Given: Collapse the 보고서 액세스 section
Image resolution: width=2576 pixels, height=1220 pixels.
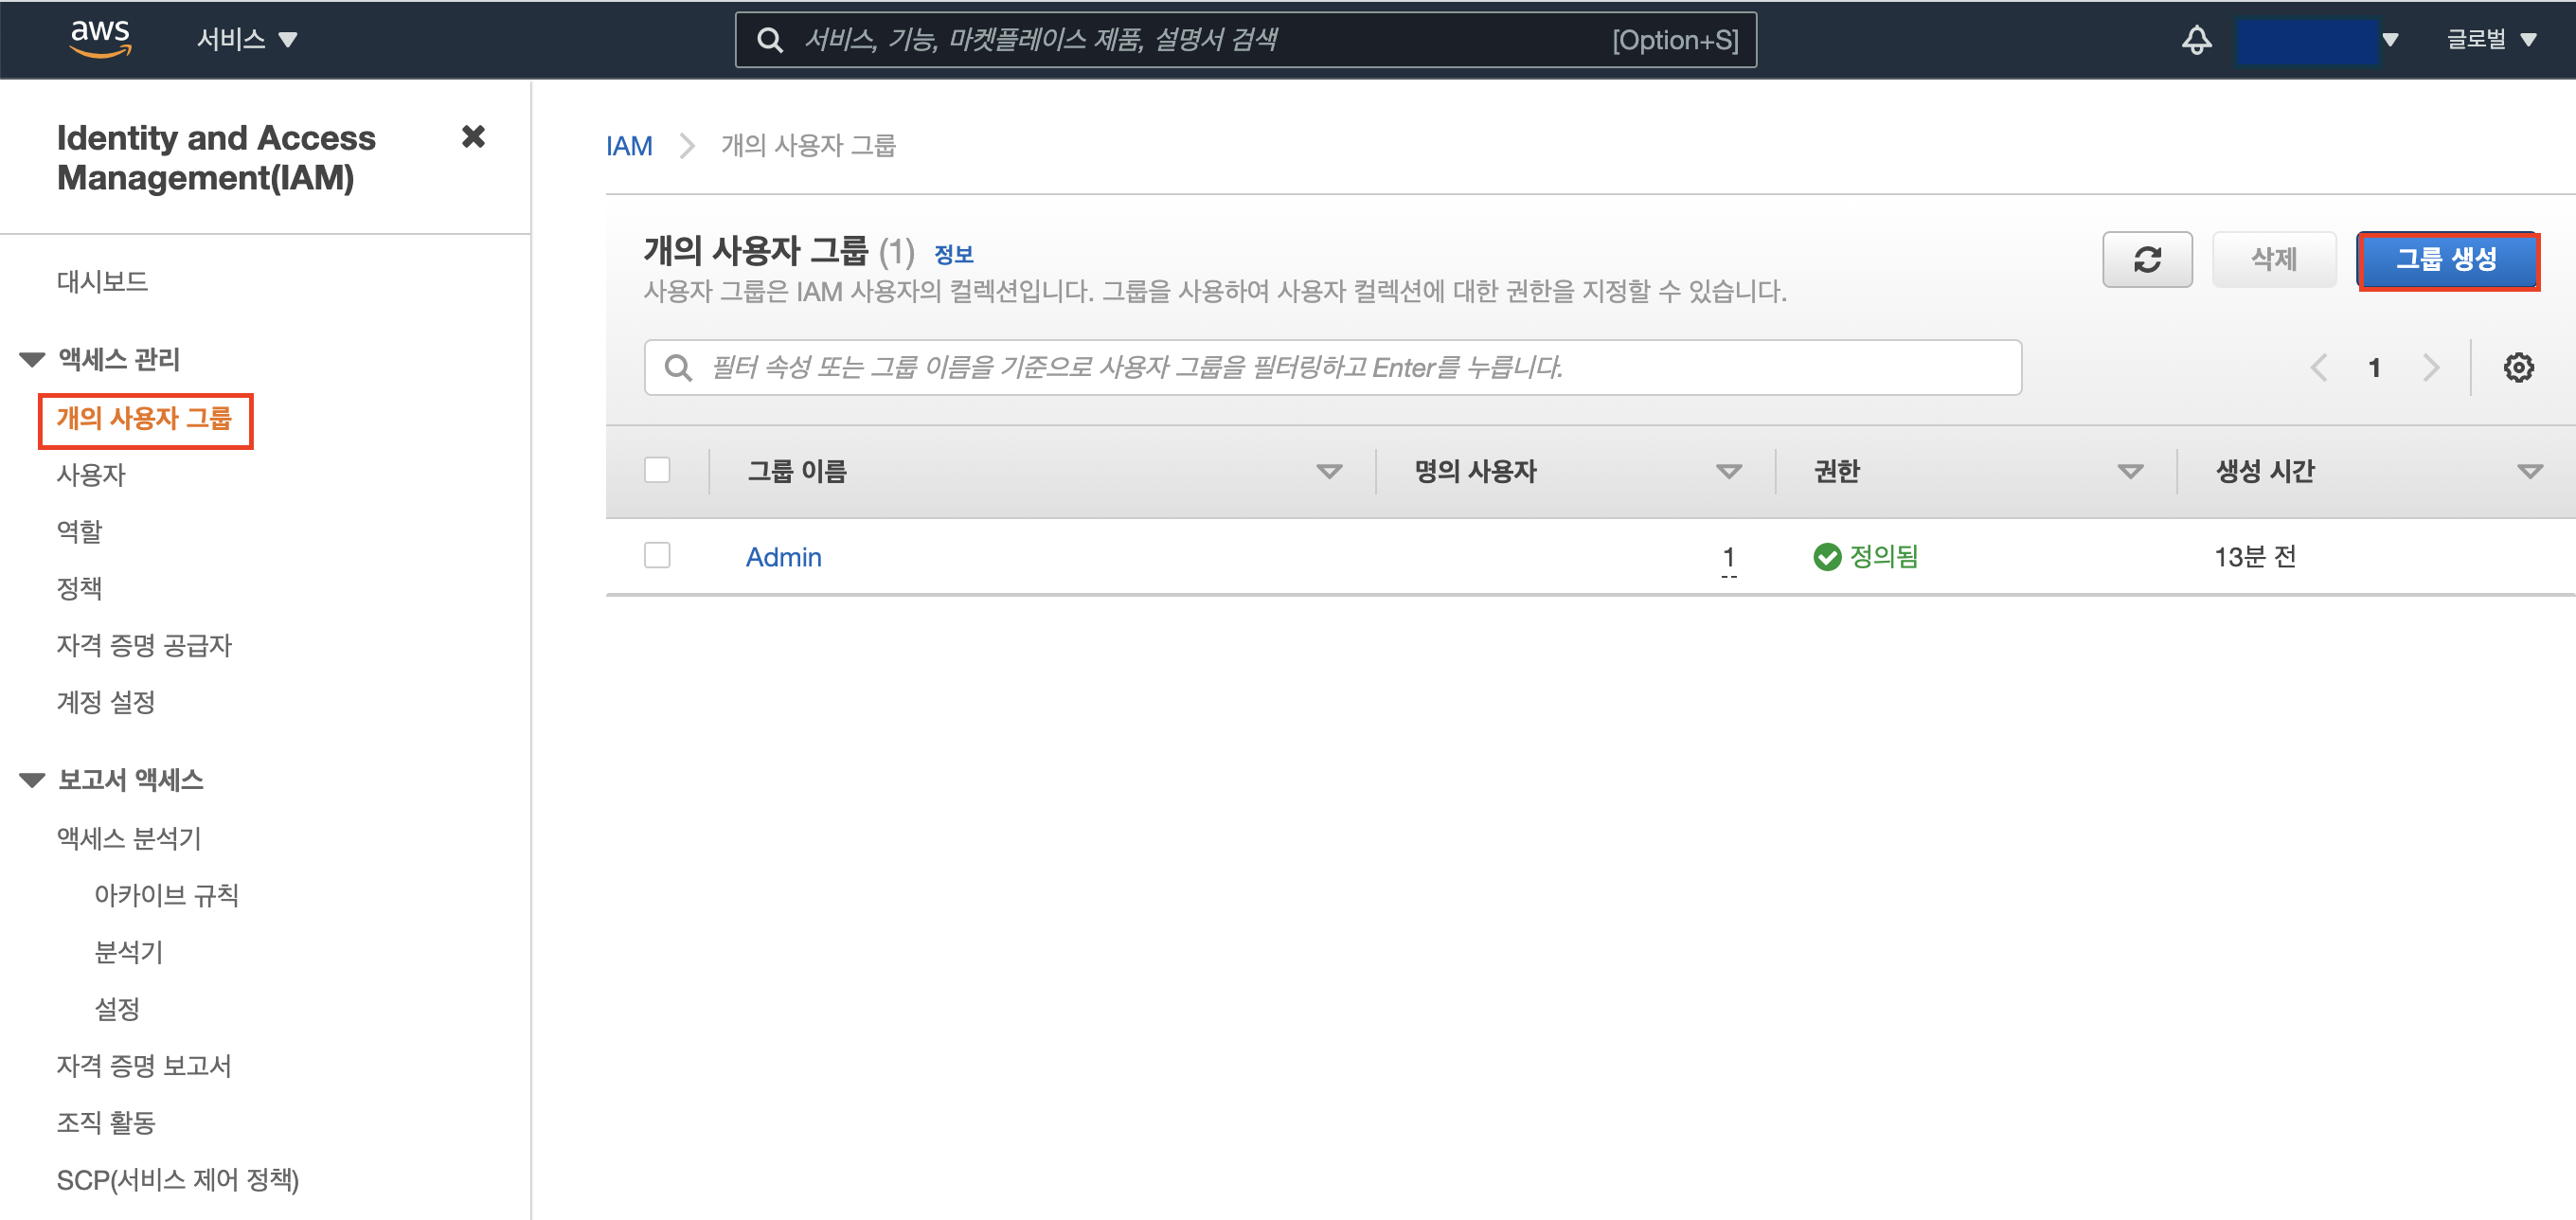Looking at the screenshot, I should coord(33,780).
